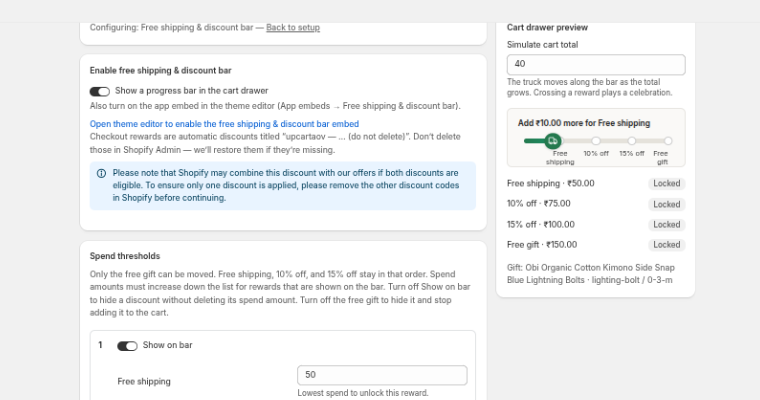
Task: Select the Free gift milestone circle
Action: (x=668, y=141)
